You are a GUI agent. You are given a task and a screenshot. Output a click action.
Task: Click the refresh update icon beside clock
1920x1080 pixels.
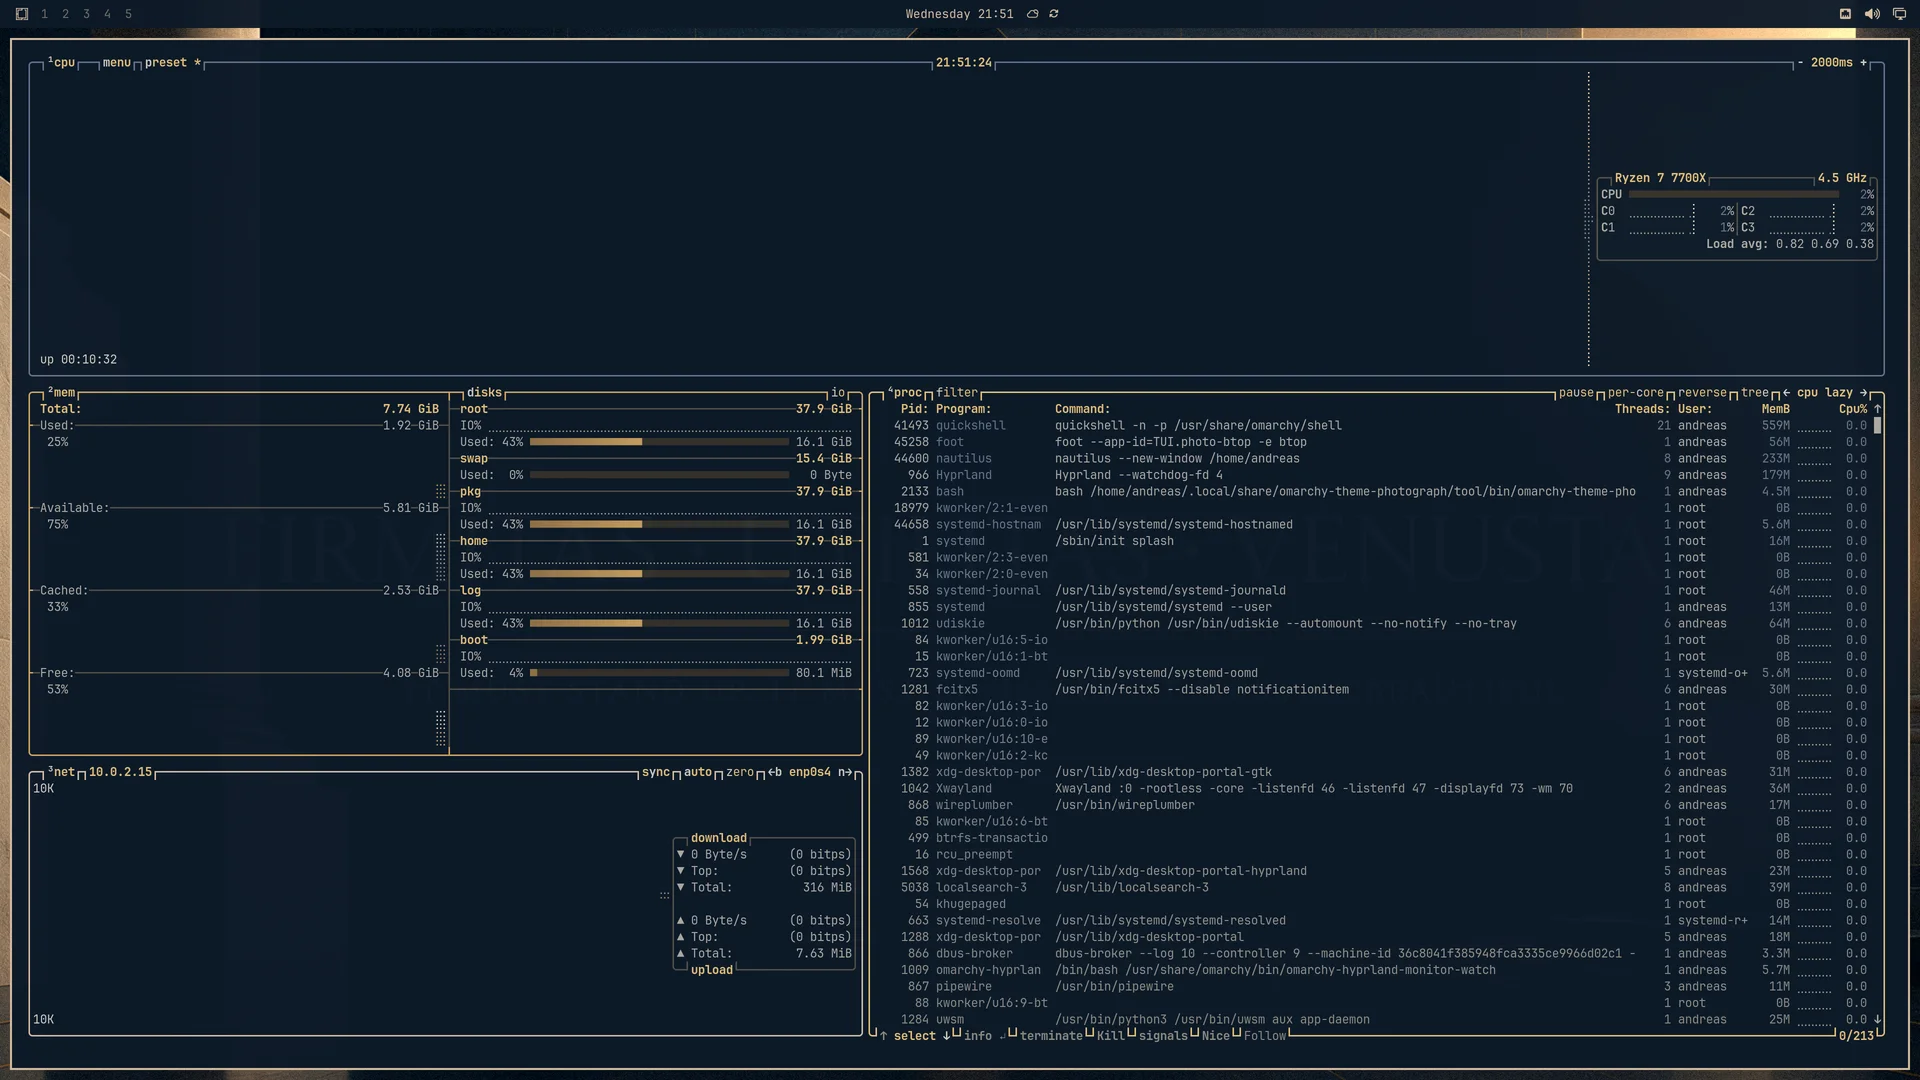tap(1054, 14)
